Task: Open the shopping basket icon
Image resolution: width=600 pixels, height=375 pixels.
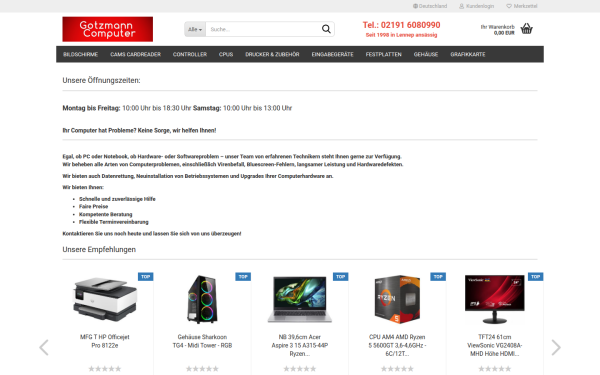Action: [x=527, y=29]
